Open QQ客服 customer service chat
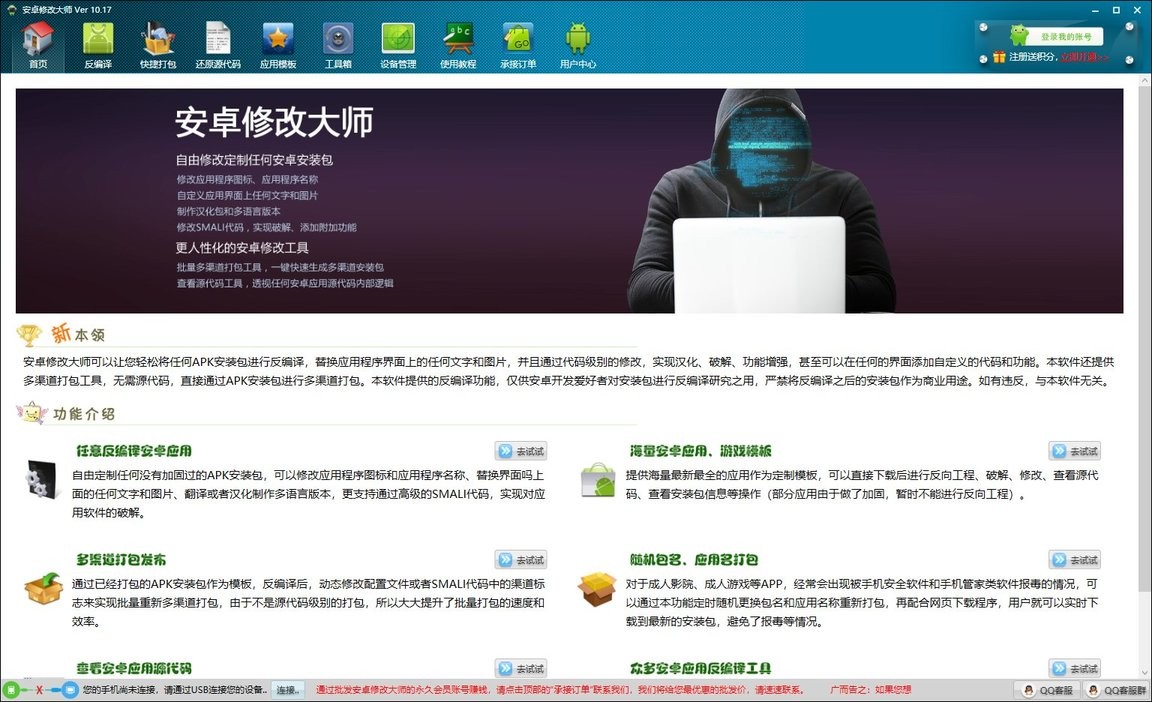Viewport: 1152px width, 702px height. [1048, 691]
